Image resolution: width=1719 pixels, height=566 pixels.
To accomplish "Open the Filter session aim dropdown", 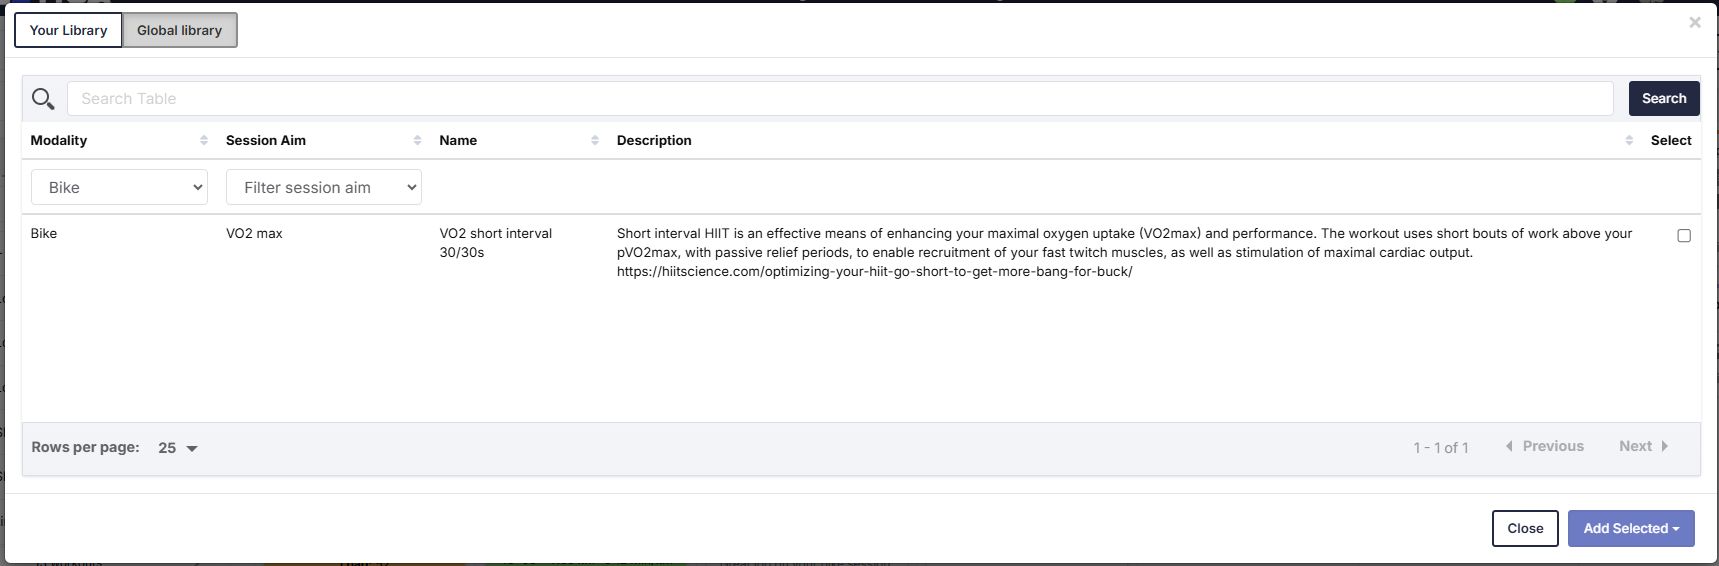I will pyautogui.click(x=324, y=187).
